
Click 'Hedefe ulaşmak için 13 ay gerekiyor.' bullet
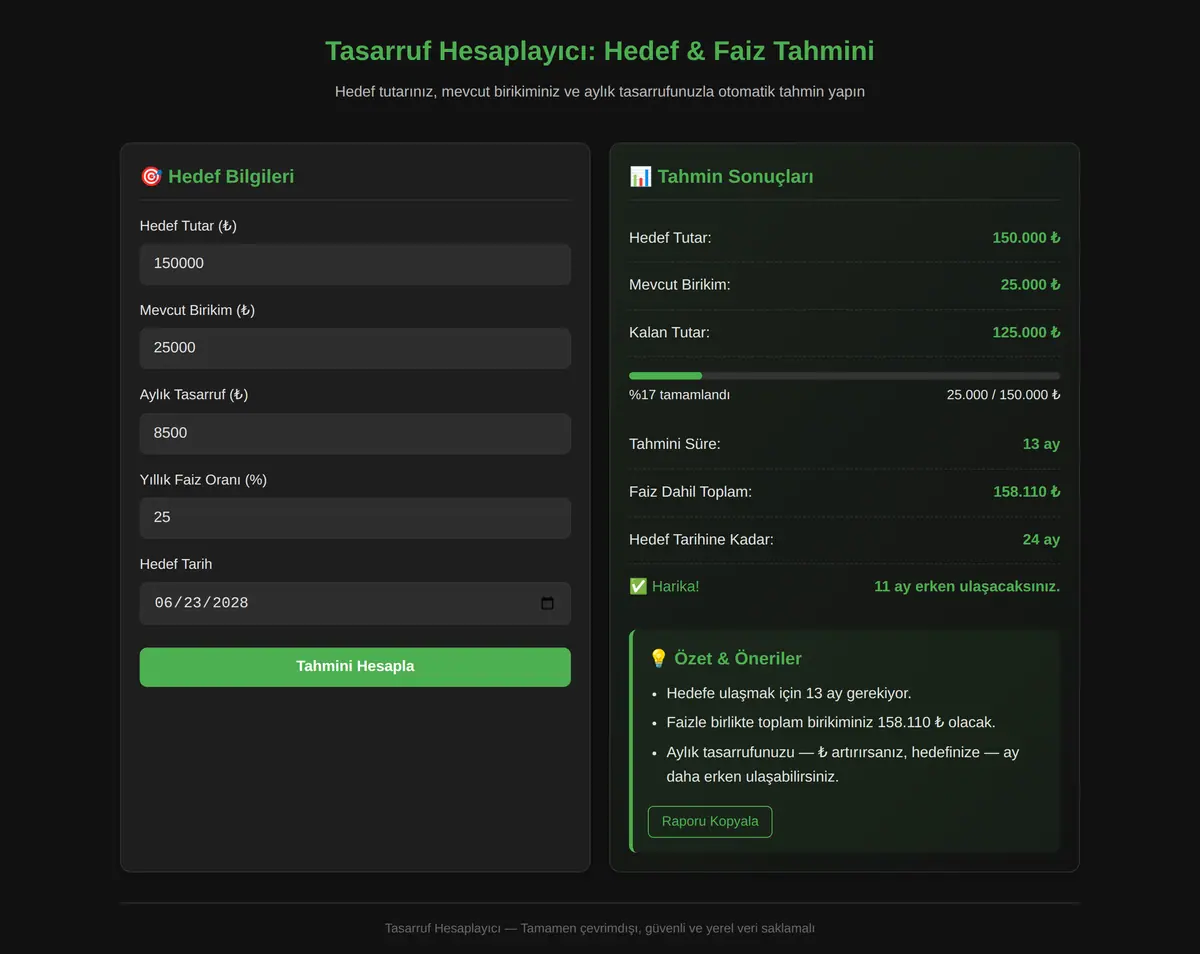(x=789, y=693)
